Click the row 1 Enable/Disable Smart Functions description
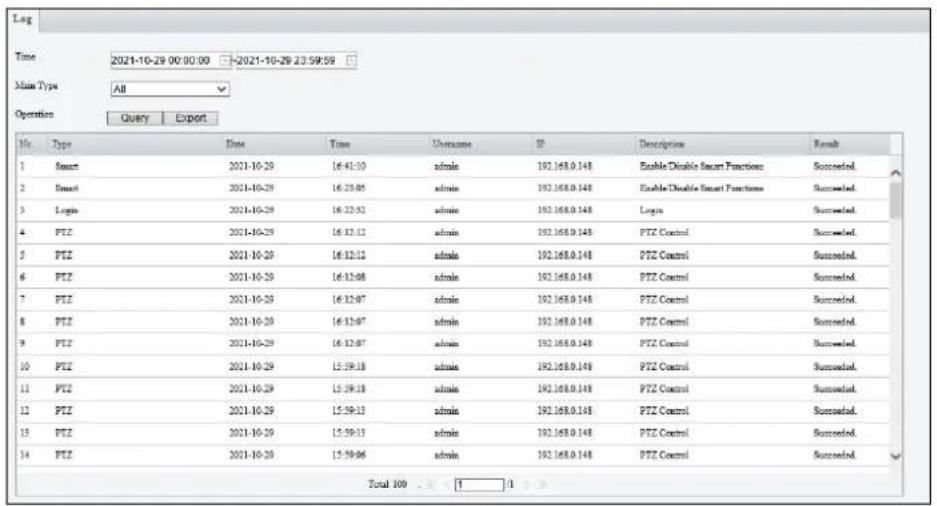The height and width of the screenshot is (506, 937). (x=702, y=166)
